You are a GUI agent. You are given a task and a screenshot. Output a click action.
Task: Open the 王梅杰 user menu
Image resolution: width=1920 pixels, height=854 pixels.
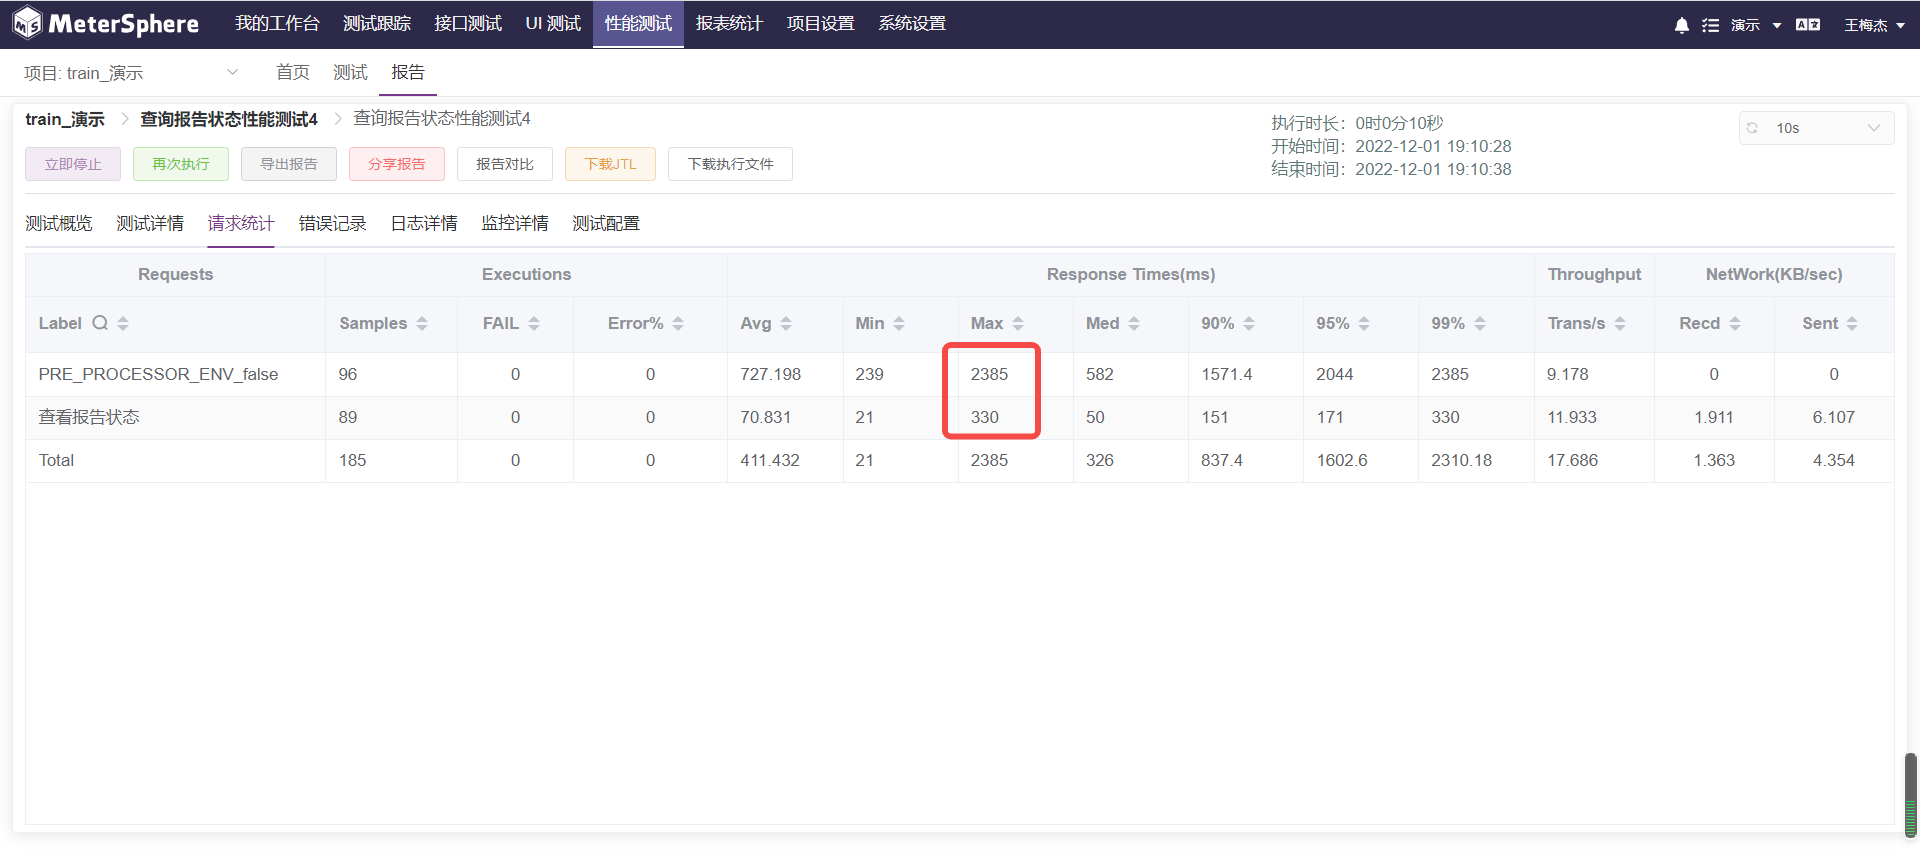(1874, 25)
